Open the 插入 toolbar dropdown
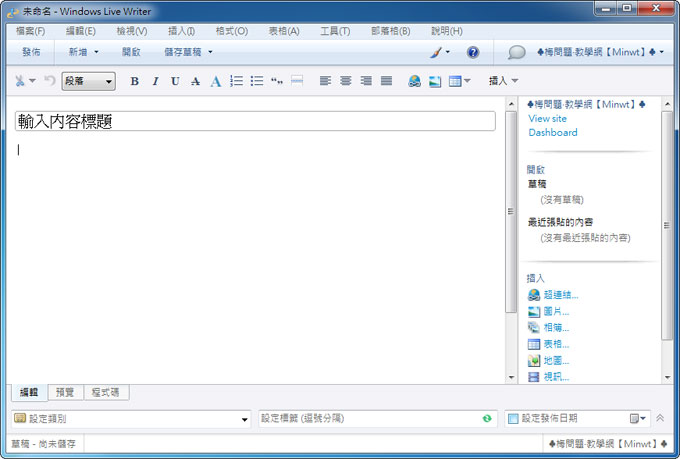The height and width of the screenshot is (459, 680). (x=503, y=81)
